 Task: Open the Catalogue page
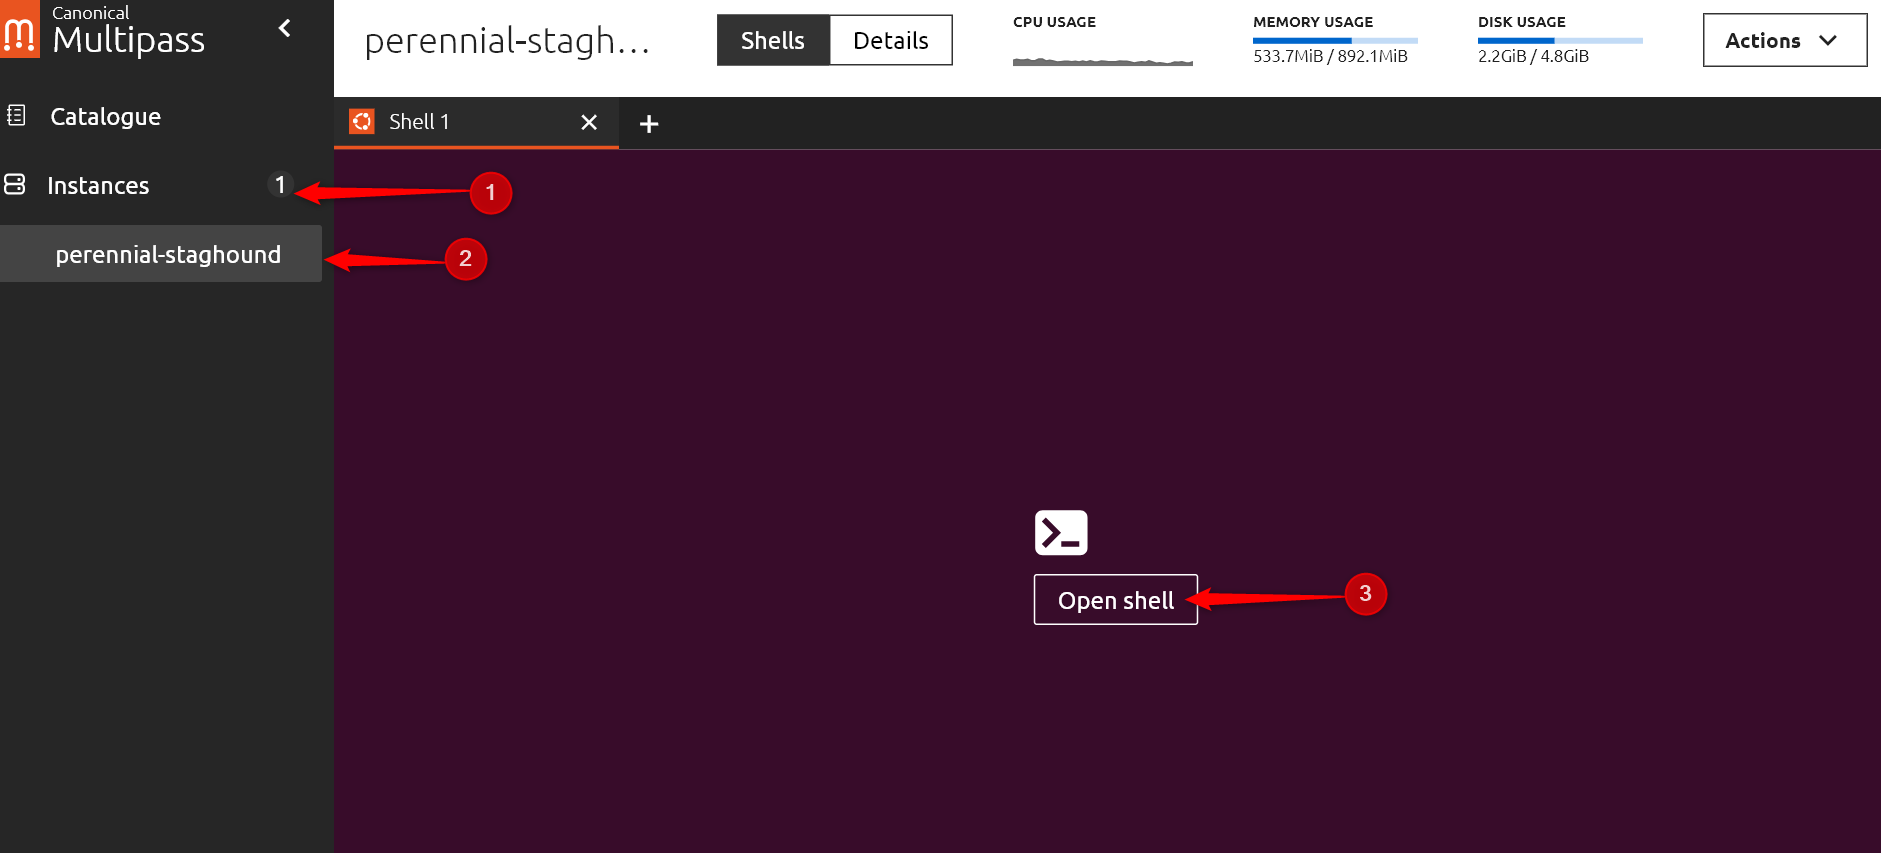(105, 116)
